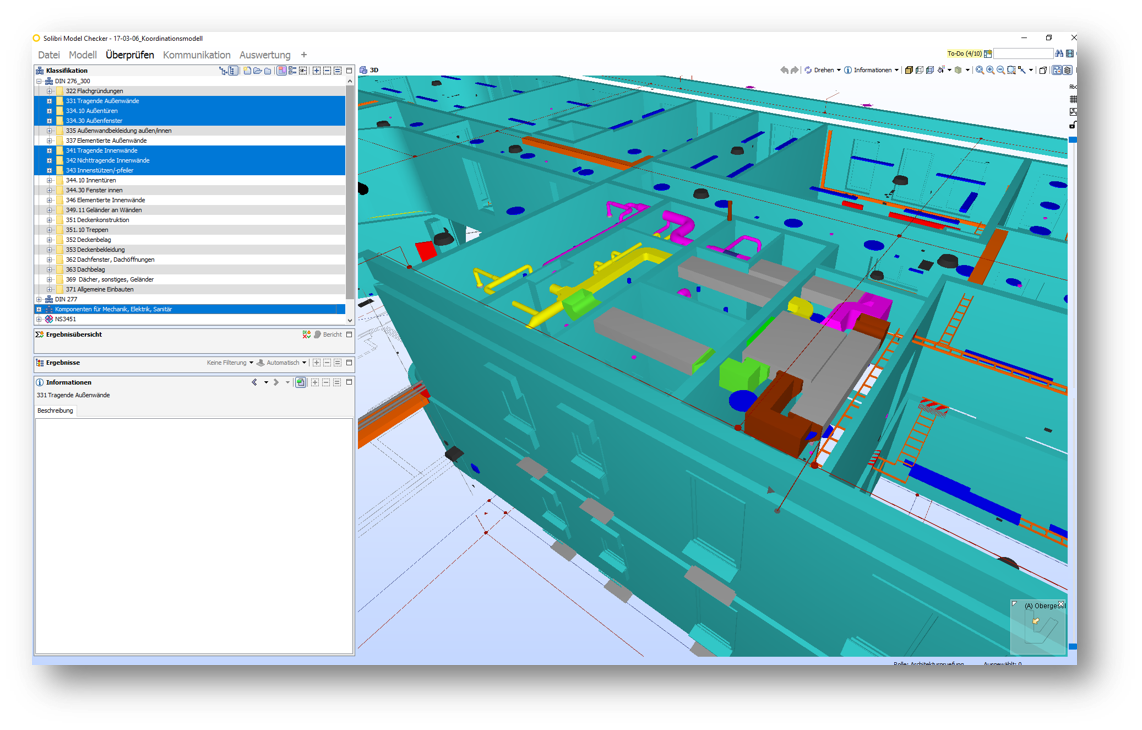The height and width of the screenshot is (730, 1142).
Task: Expand 351.10 Treppen node
Action: [x=50, y=229]
